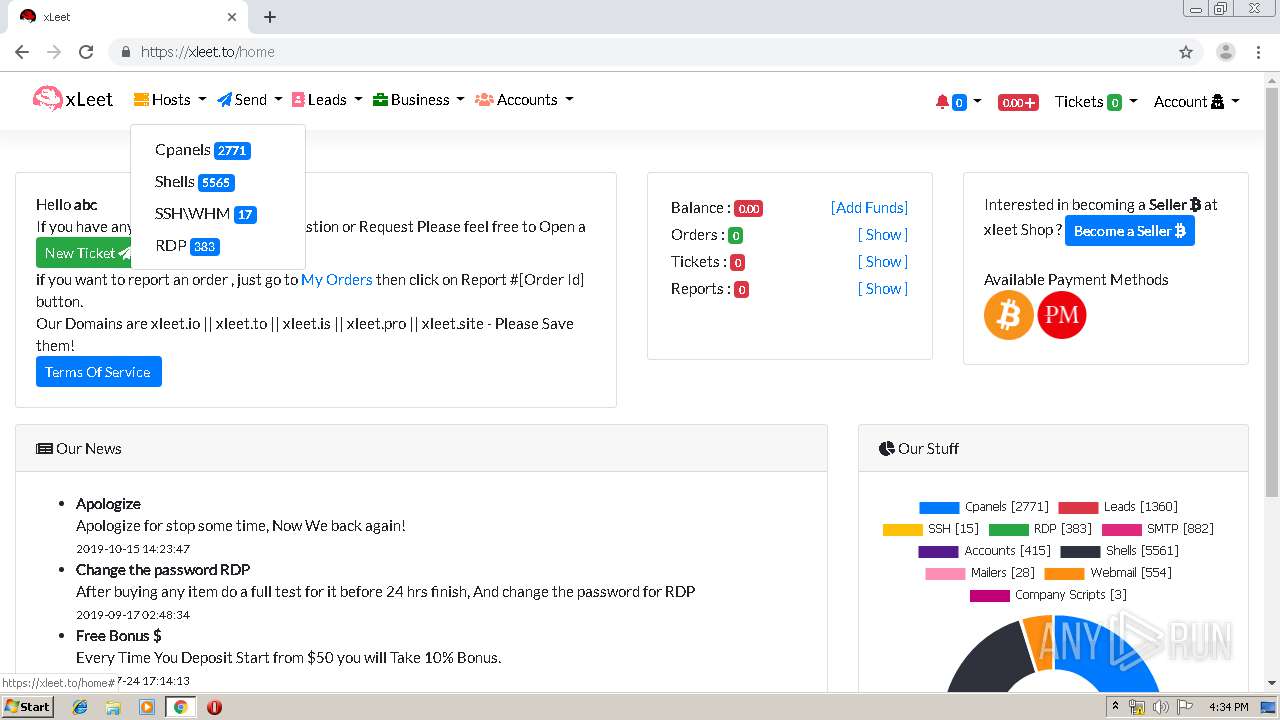Toggle Webmail [554] chart legend
This screenshot has height=720, width=1280.
(1108, 573)
